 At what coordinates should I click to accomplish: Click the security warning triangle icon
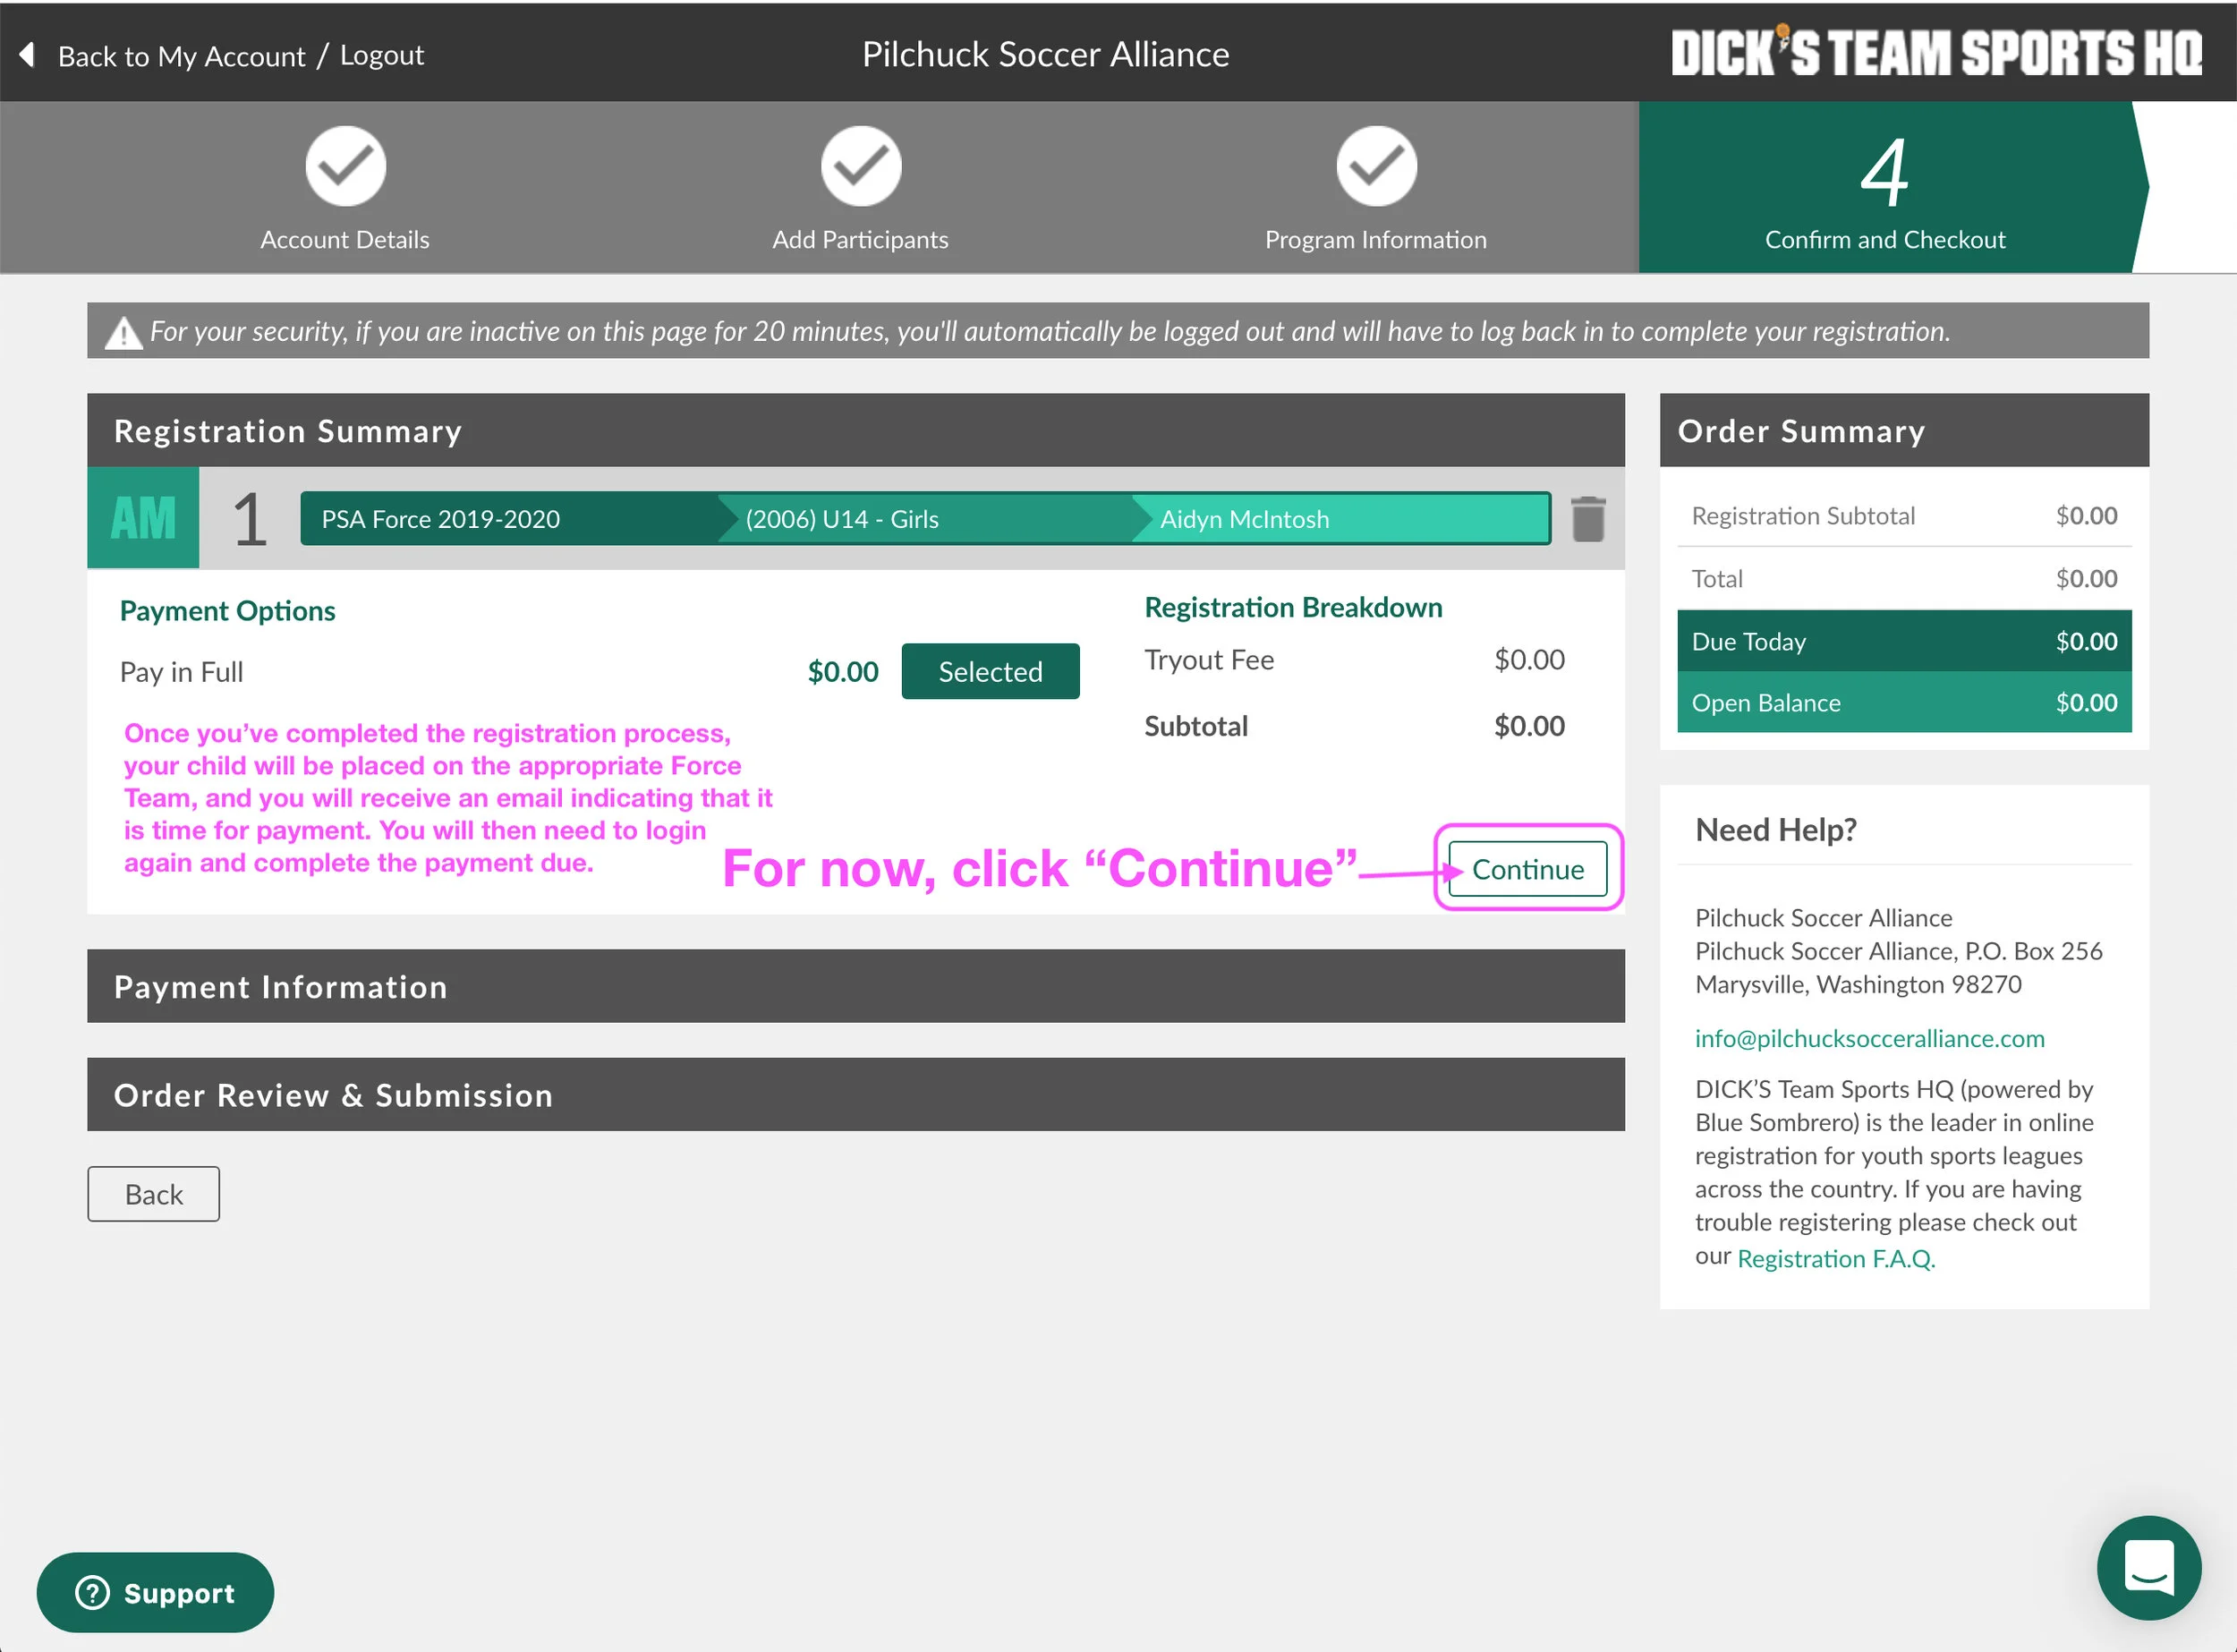tap(124, 333)
